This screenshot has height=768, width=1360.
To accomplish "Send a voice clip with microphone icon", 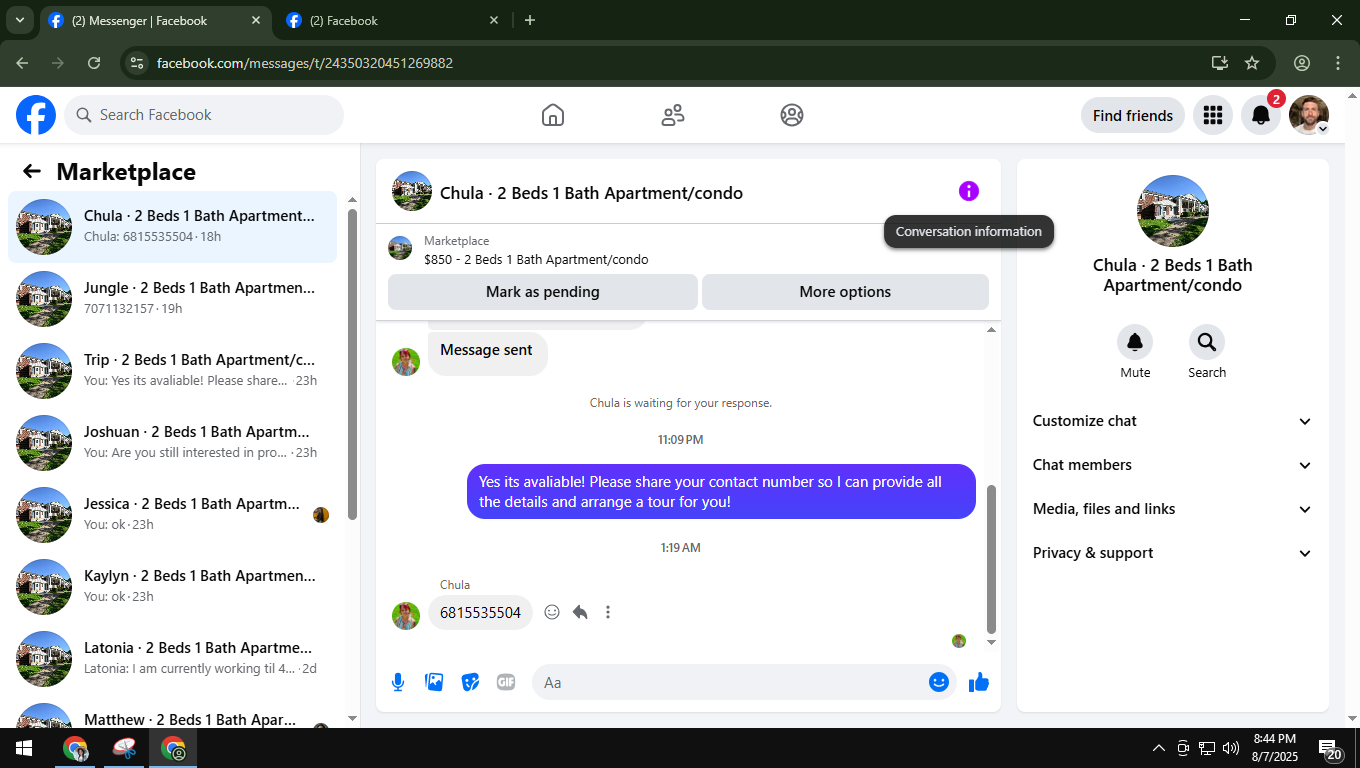I will pyautogui.click(x=398, y=682).
